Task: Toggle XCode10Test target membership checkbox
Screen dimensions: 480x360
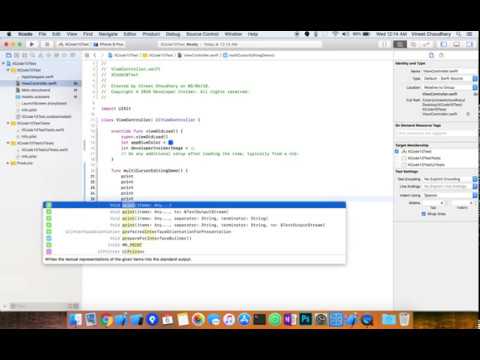Action: [397, 151]
